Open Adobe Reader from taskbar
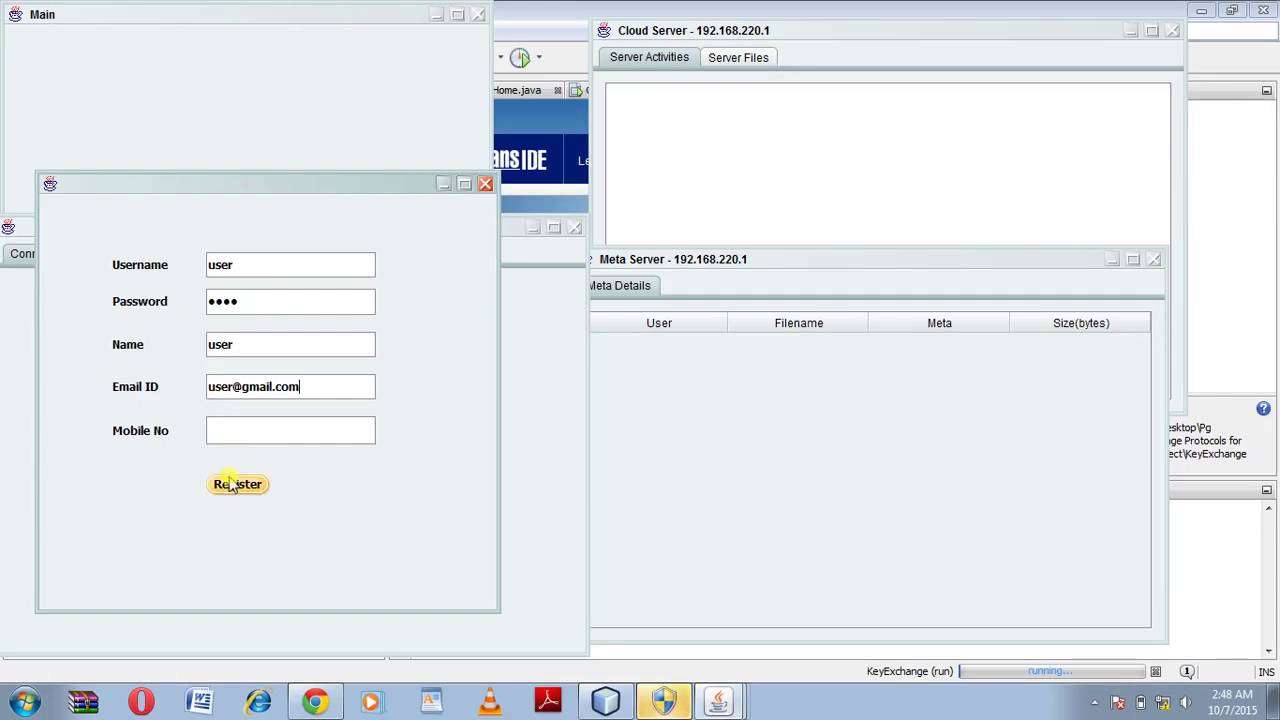The width and height of the screenshot is (1280, 720). (x=548, y=702)
